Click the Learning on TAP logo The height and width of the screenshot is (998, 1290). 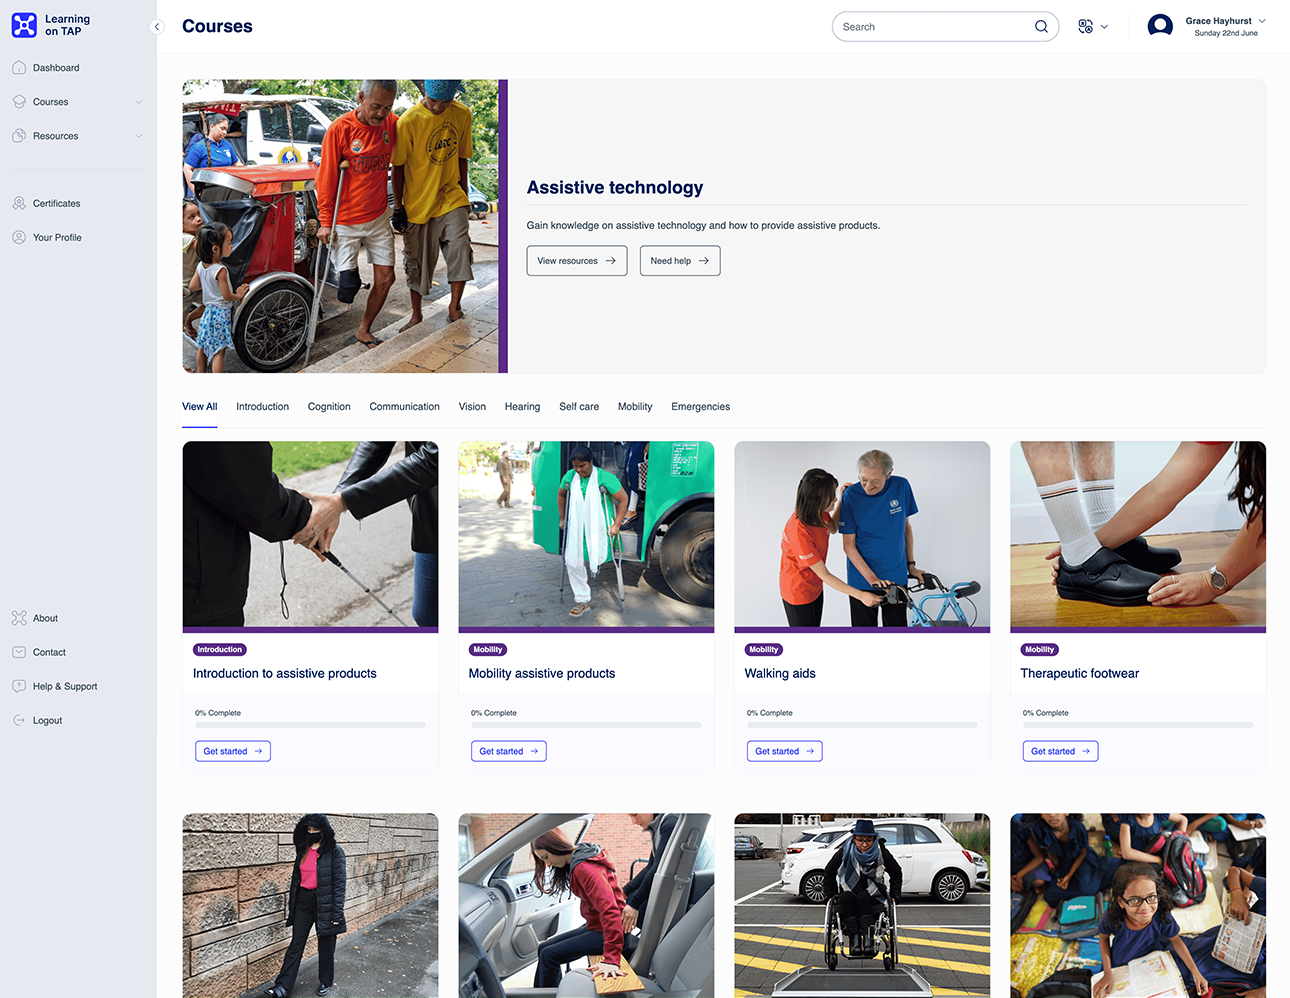click(51, 25)
